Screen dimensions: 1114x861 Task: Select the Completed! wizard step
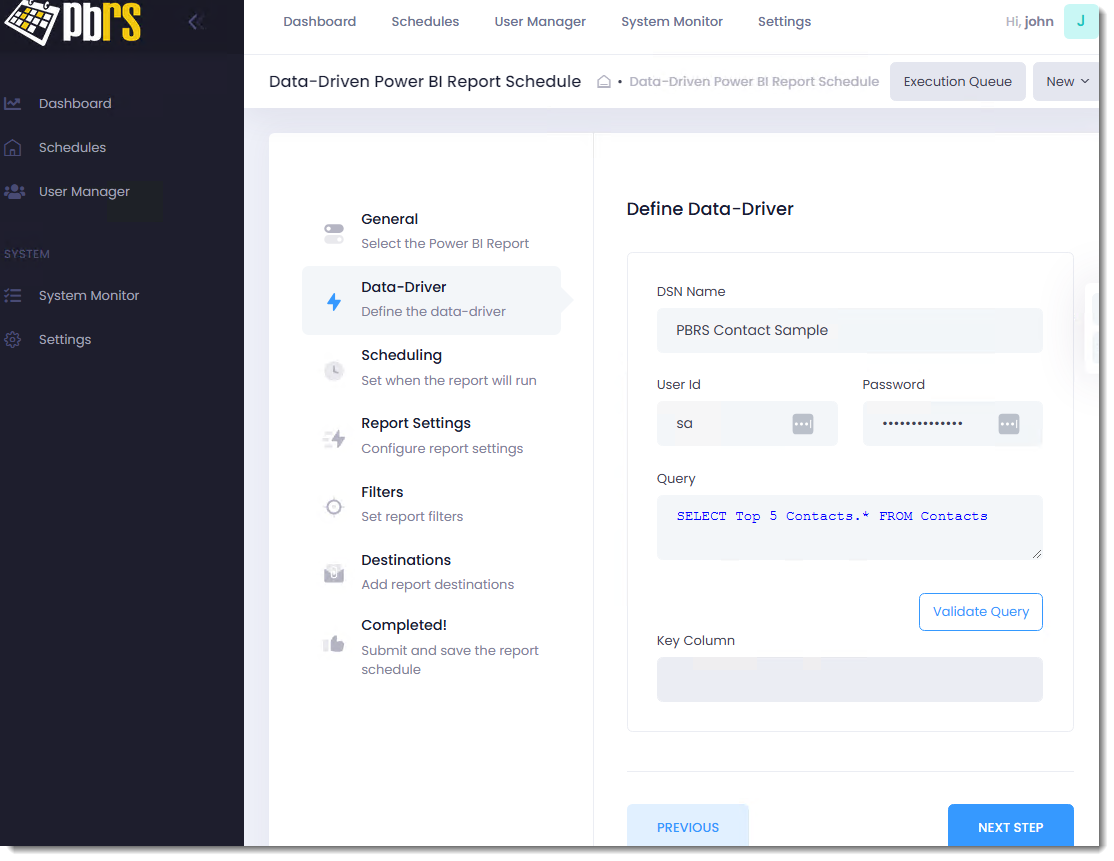pos(431,647)
